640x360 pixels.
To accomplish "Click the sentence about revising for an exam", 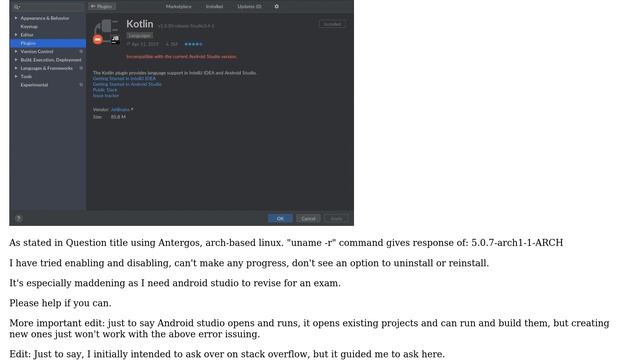I will [175, 283].
